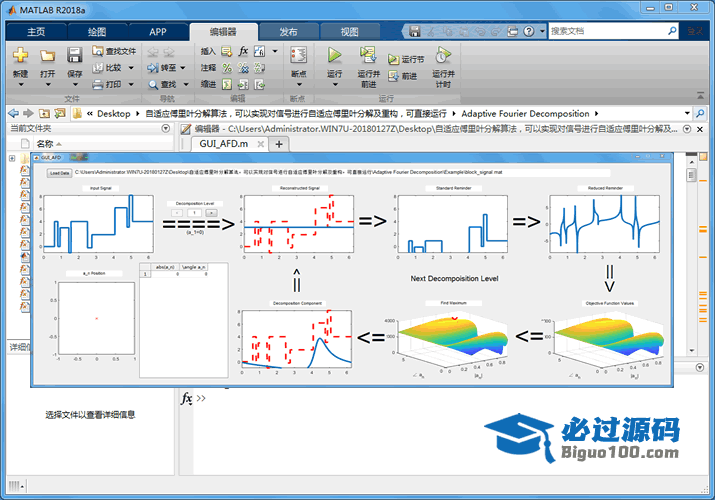Open the 比较 dropdown arrow
The height and width of the screenshot is (500, 715).
(x=131, y=68)
